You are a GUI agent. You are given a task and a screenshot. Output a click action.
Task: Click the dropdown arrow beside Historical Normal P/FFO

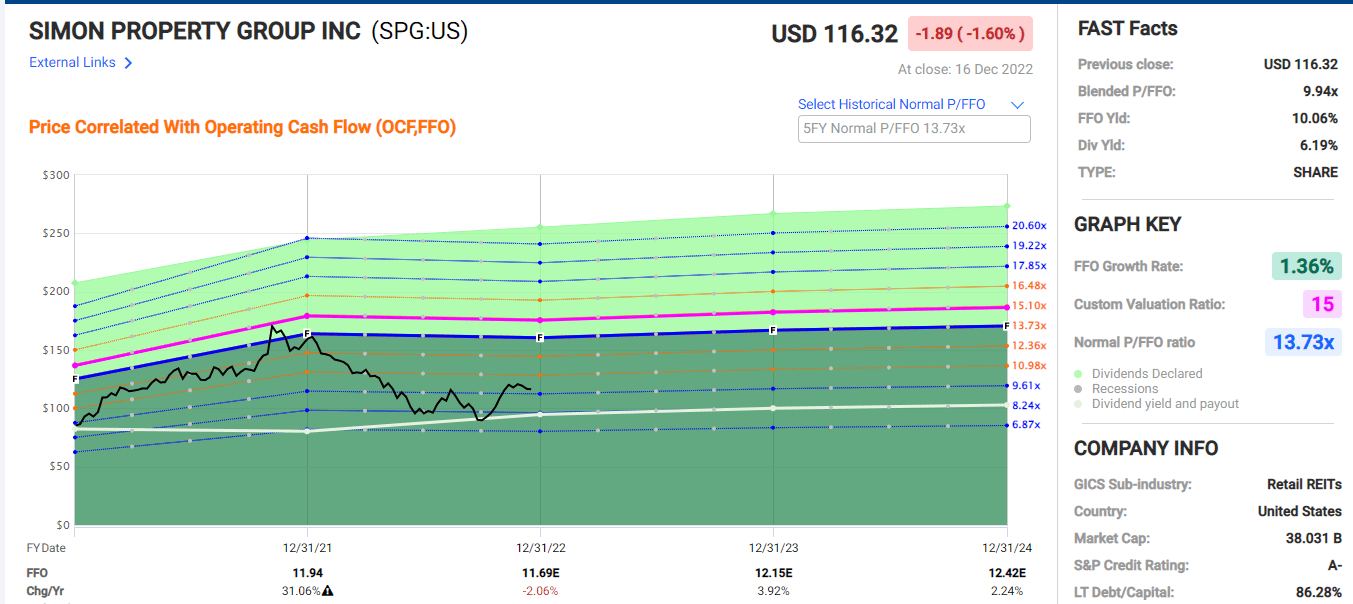pos(1018,105)
